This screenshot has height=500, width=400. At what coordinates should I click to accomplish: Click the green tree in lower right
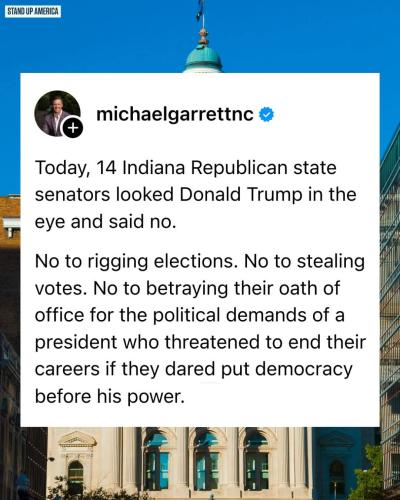[x=367, y=475]
